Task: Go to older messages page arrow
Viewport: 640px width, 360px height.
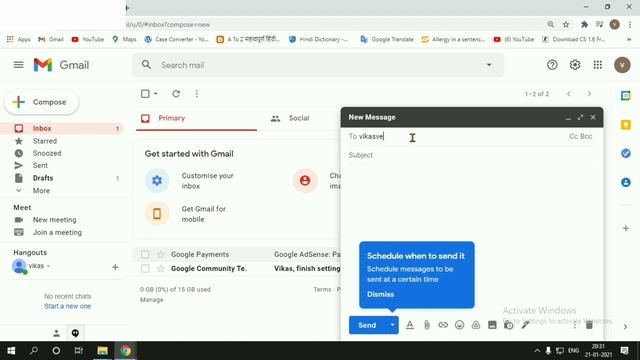Action: [589, 94]
